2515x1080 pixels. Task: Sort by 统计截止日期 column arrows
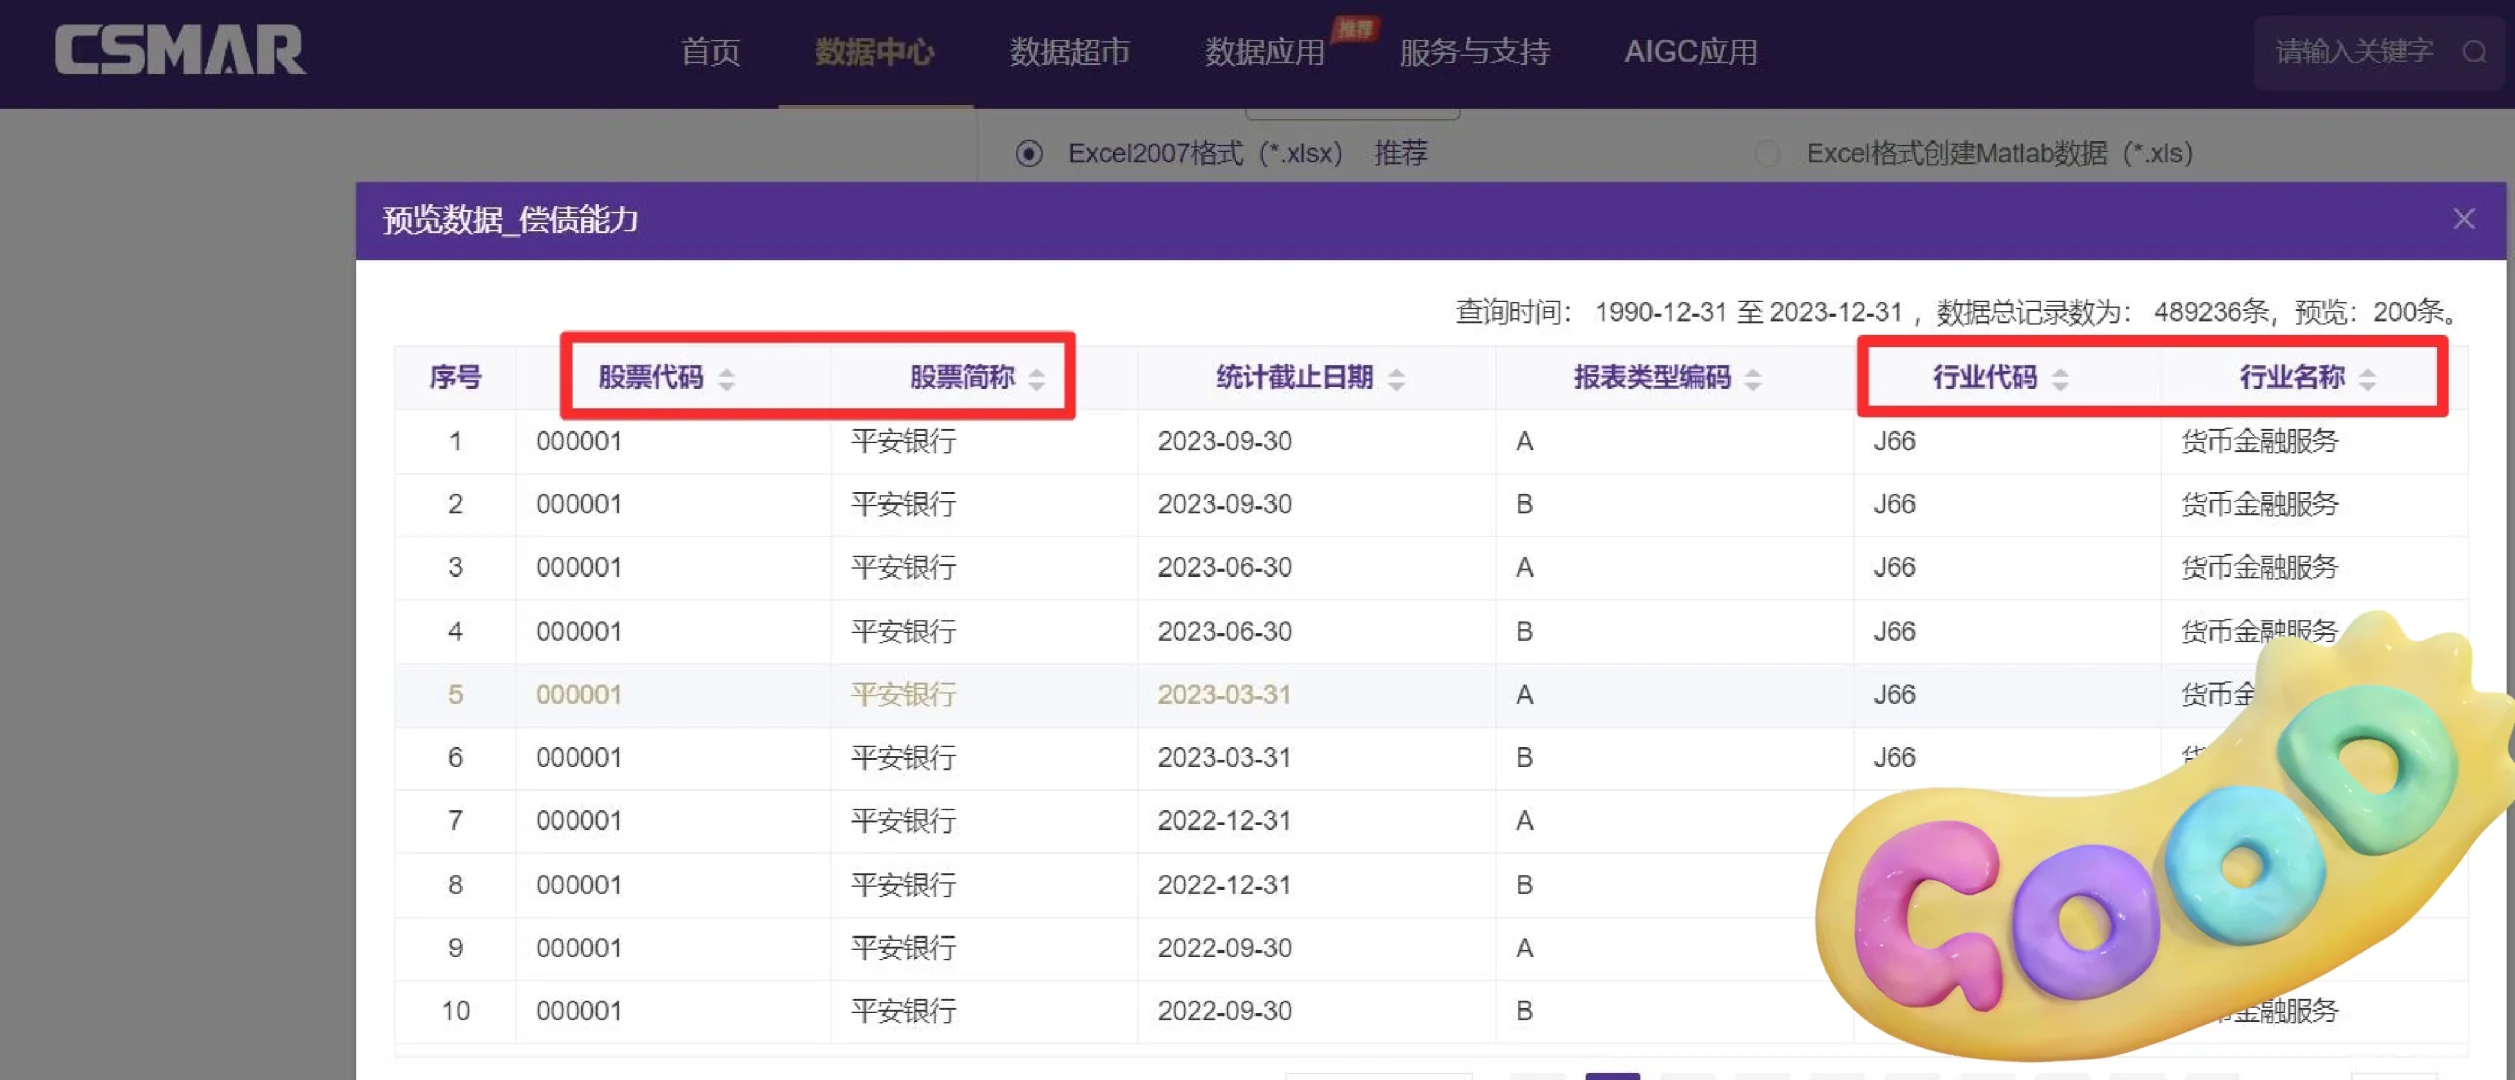point(1397,379)
